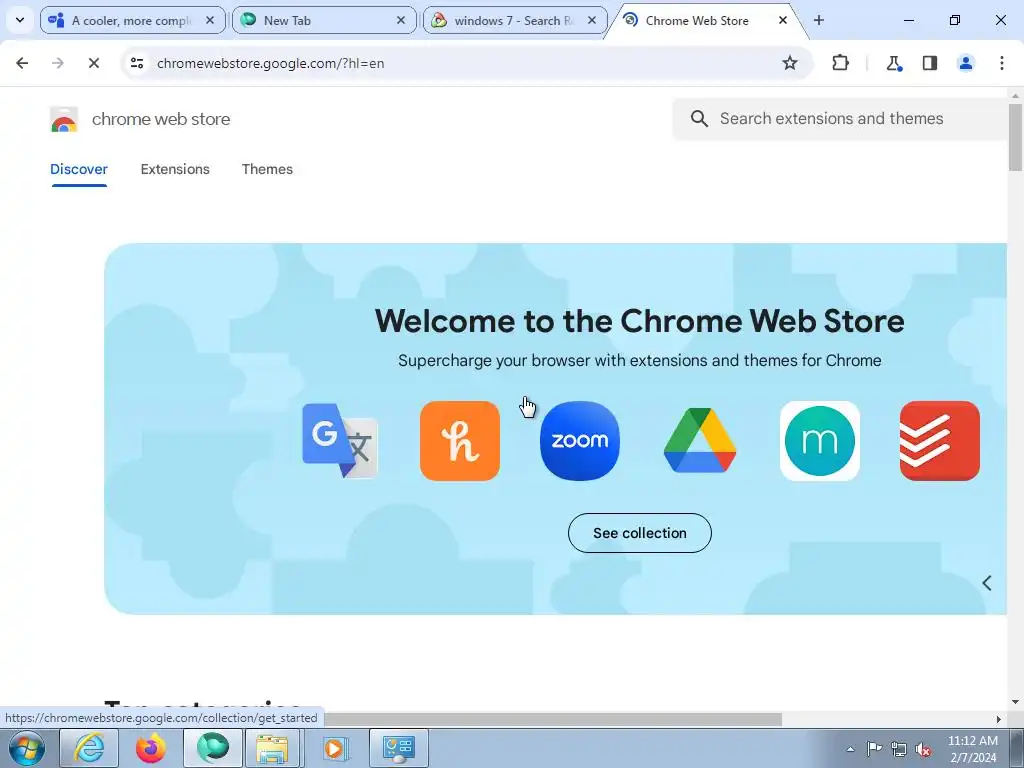Show hidden system tray icons arrow

[x=850, y=749]
